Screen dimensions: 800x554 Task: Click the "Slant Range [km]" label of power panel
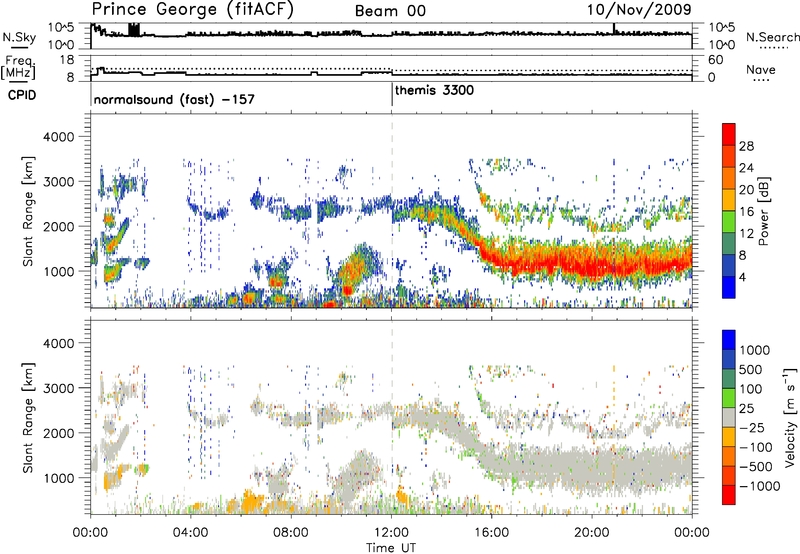[x=28, y=211]
